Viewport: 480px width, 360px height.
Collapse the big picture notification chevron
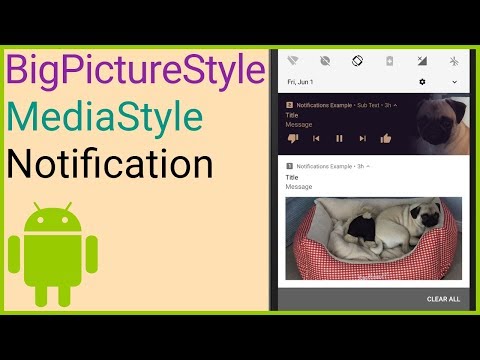(x=368, y=166)
